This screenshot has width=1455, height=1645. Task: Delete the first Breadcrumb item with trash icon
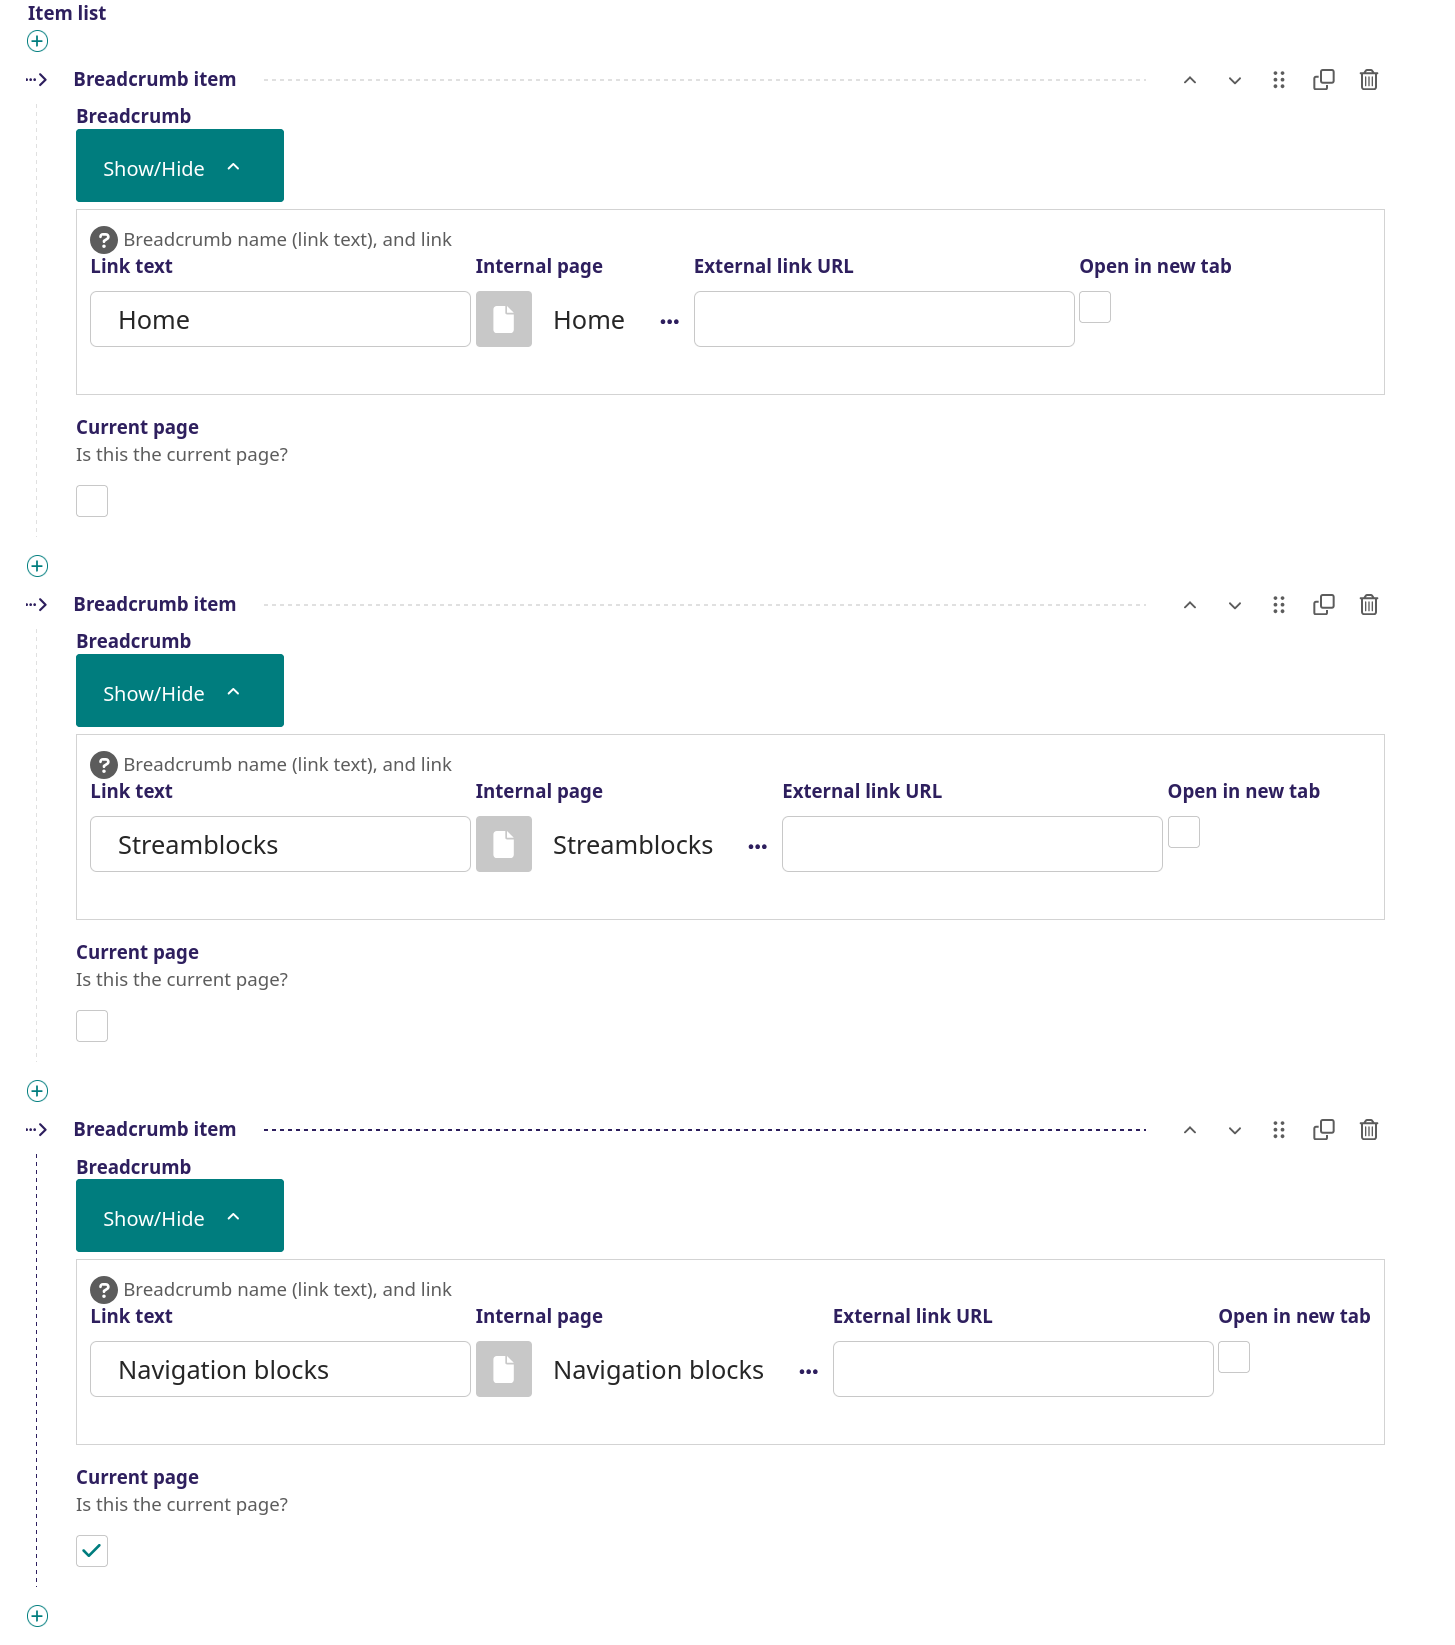(1368, 80)
